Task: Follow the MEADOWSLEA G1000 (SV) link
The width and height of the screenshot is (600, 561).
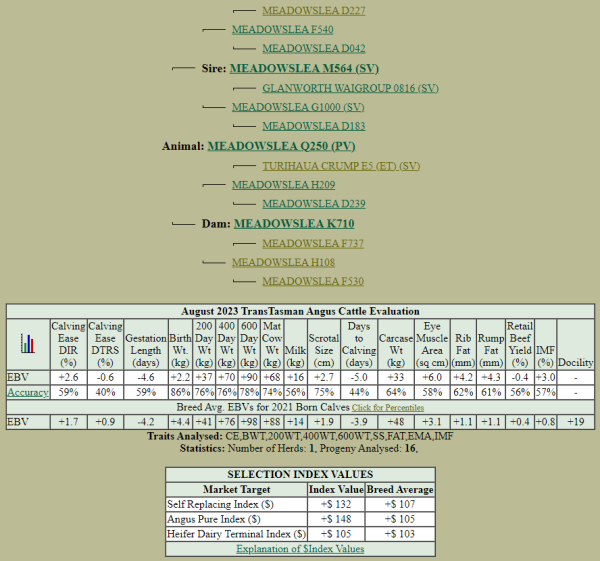Action: click(298, 107)
